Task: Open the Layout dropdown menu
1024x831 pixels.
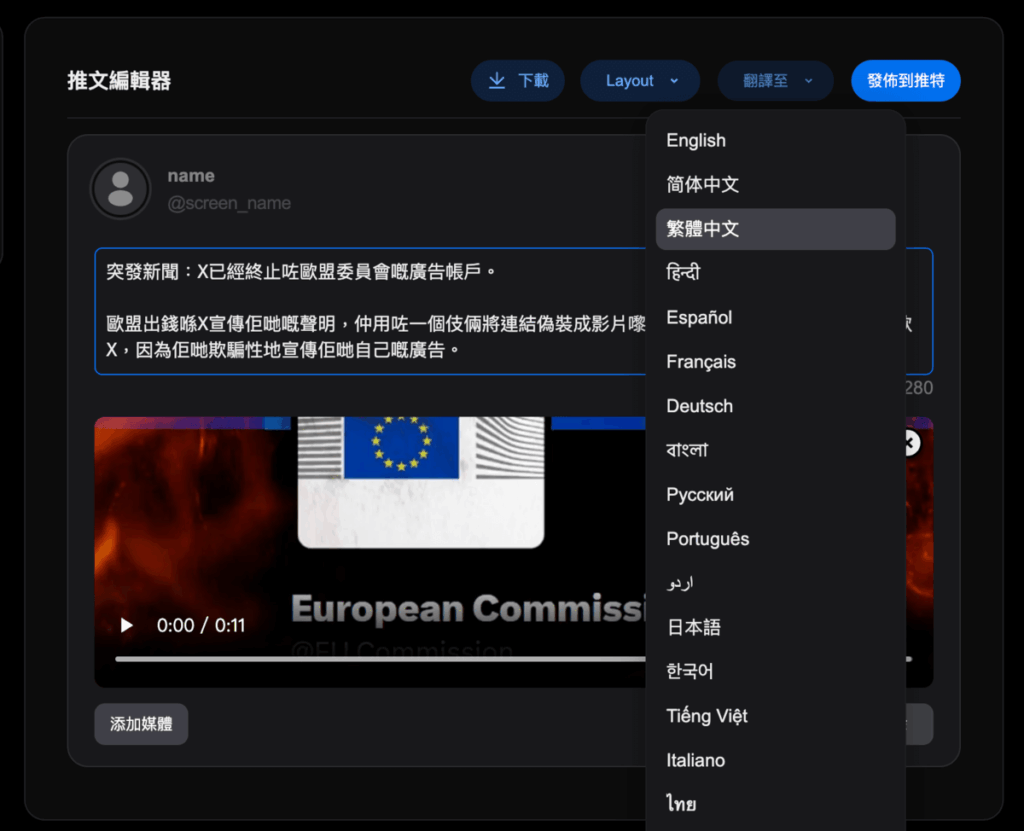Action: tap(640, 81)
